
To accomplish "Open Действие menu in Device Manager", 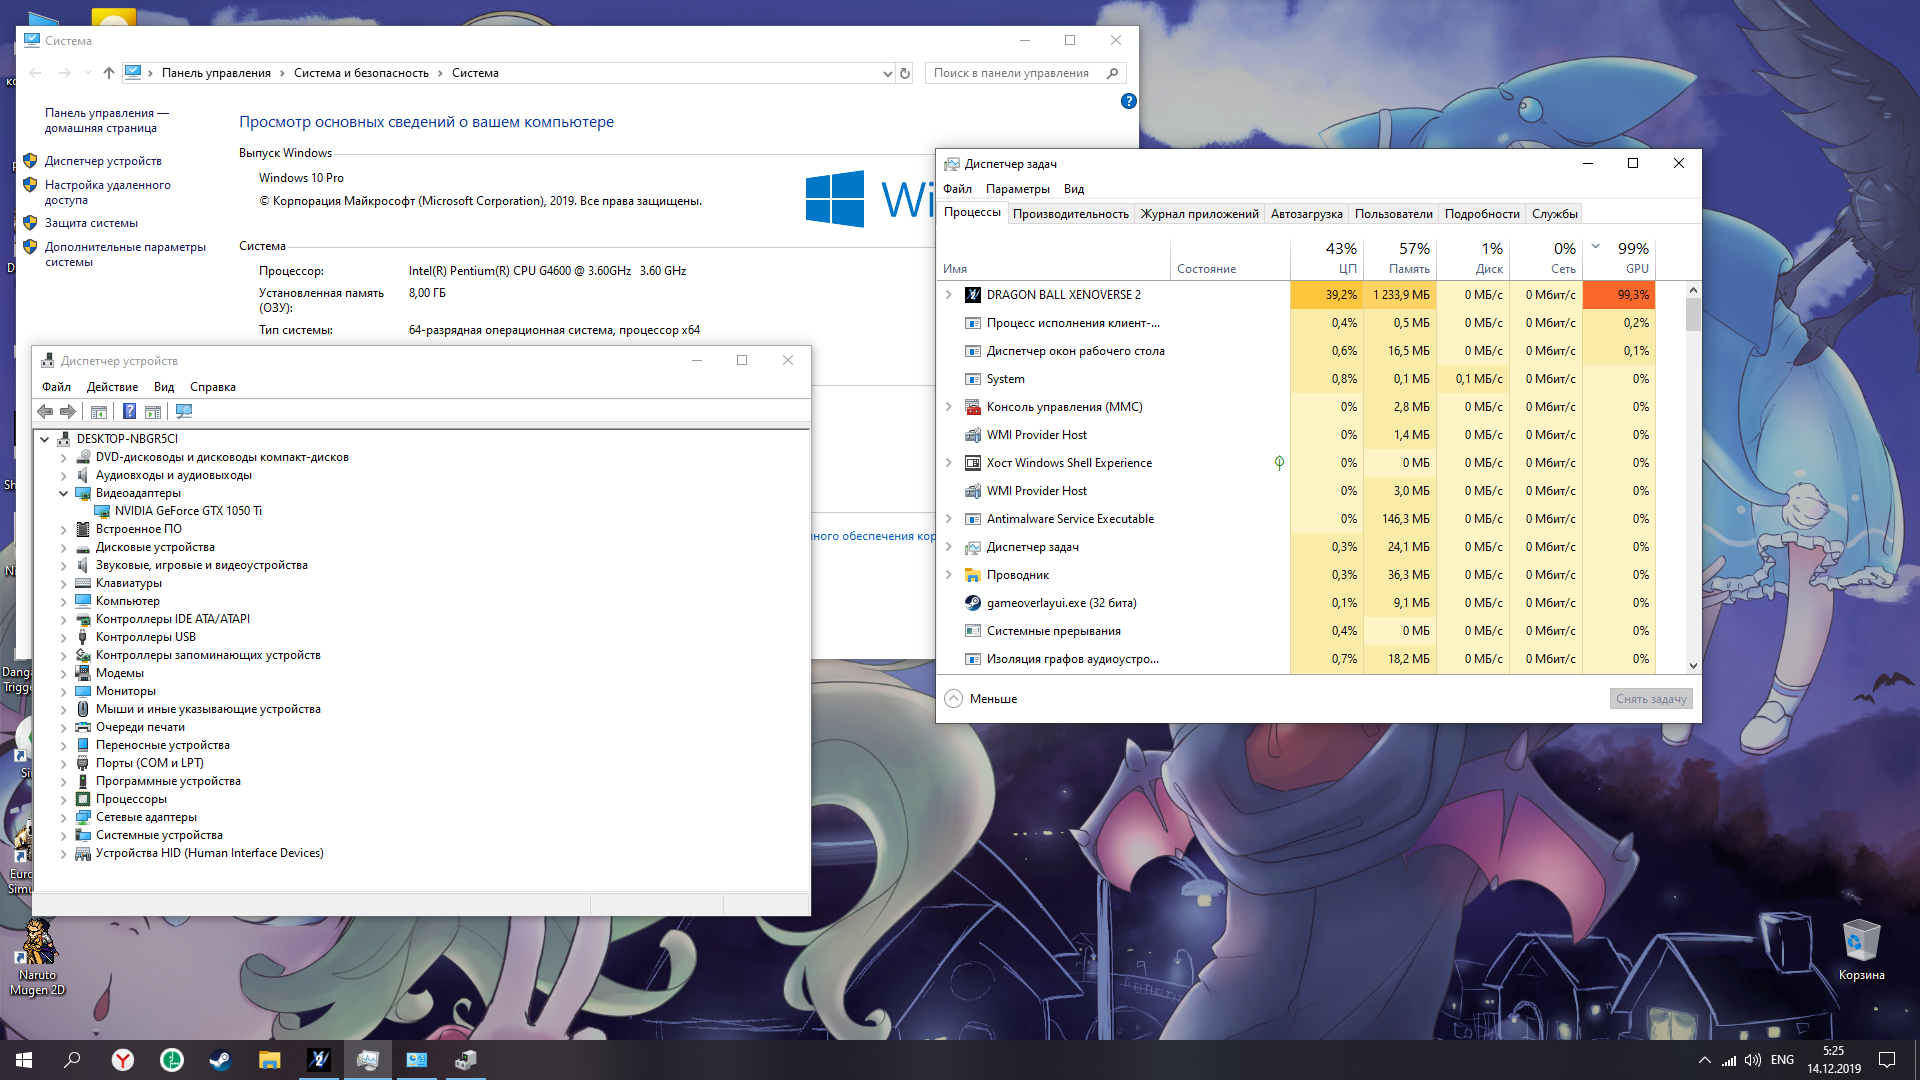I will (x=112, y=387).
